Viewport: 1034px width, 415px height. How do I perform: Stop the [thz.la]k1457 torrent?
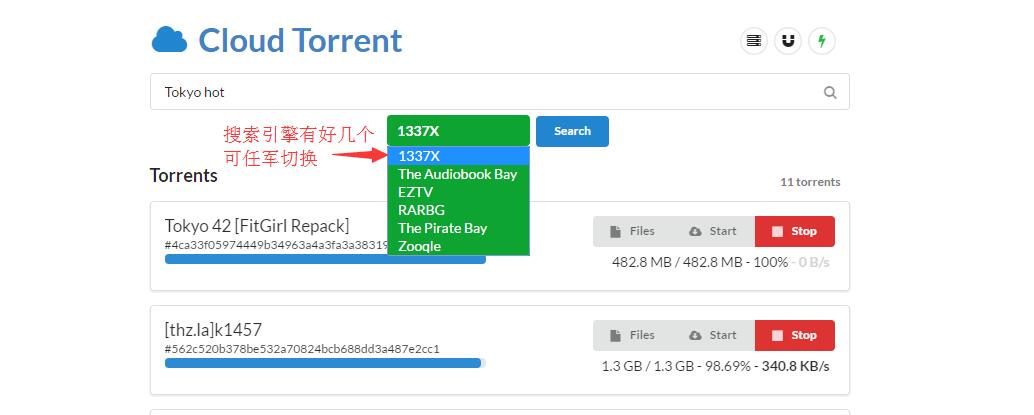click(x=794, y=335)
